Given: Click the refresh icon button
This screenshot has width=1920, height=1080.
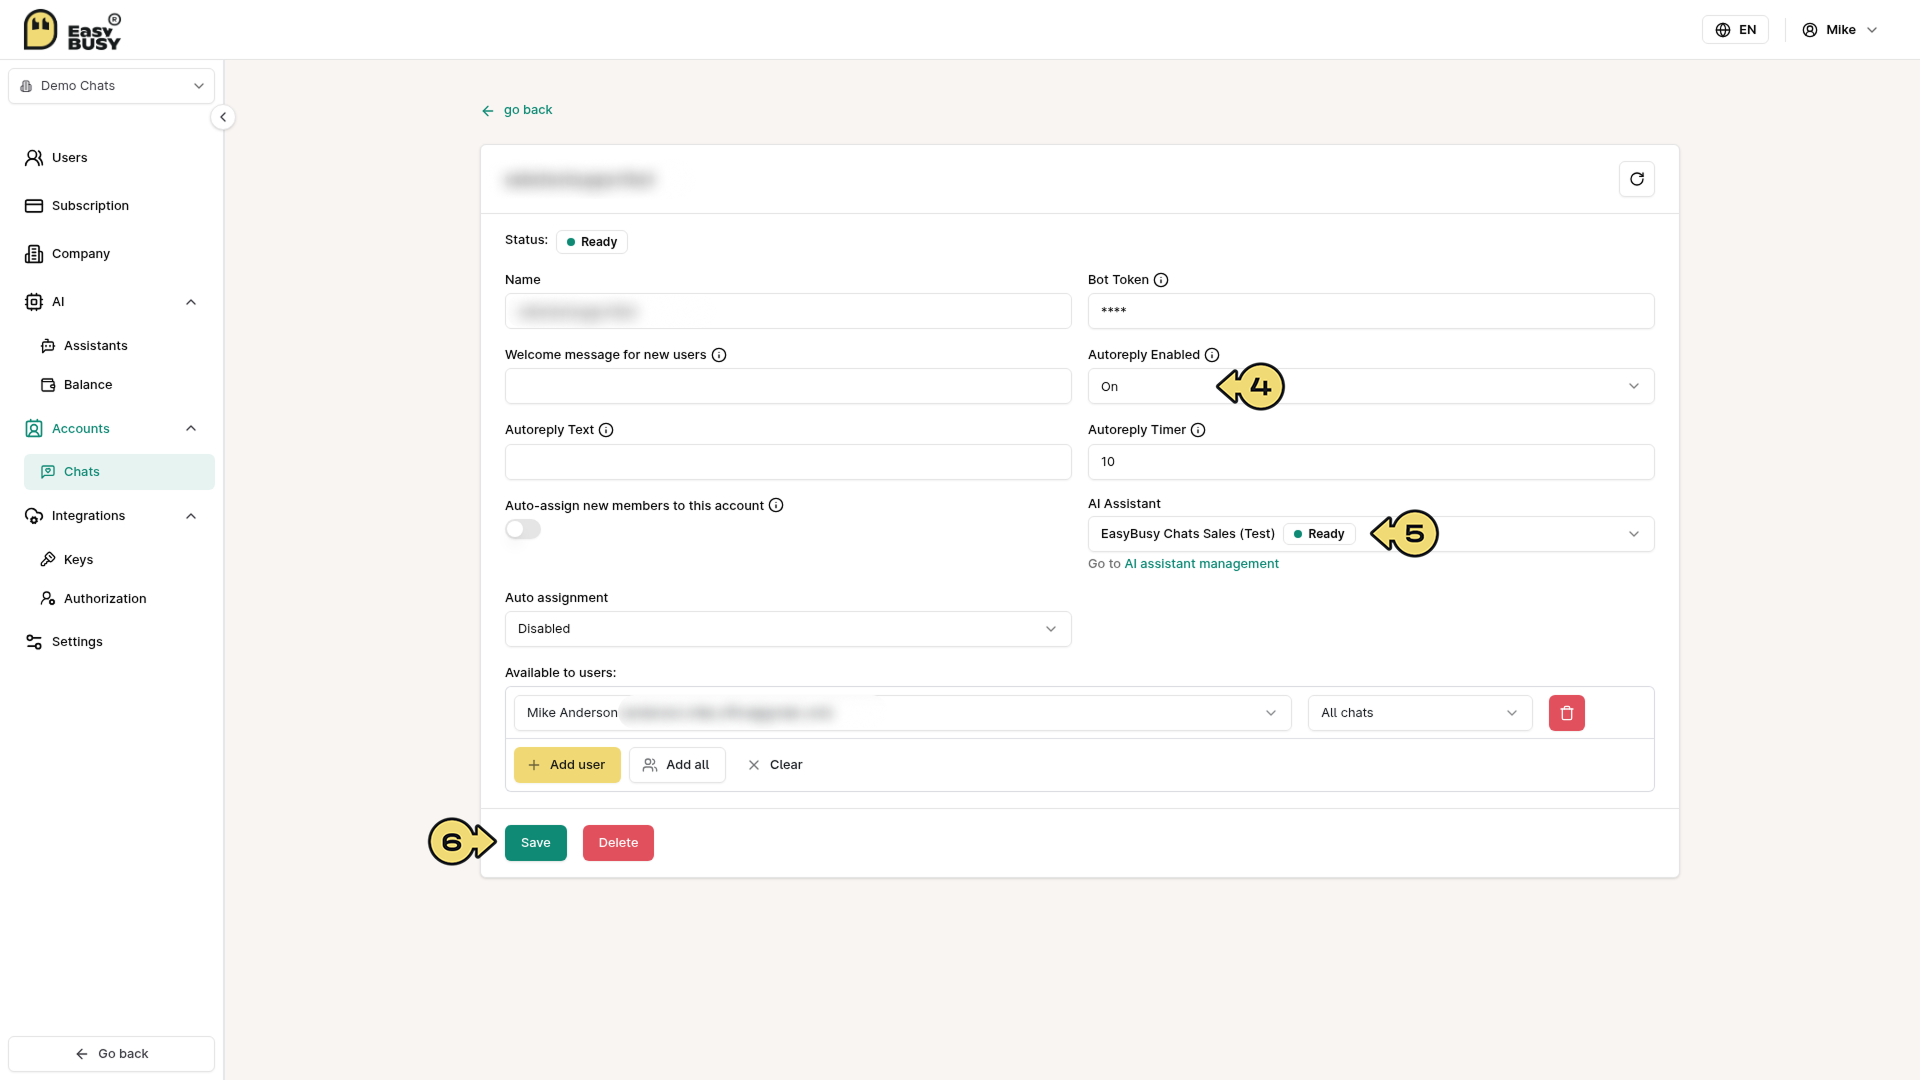Looking at the screenshot, I should click(1636, 179).
